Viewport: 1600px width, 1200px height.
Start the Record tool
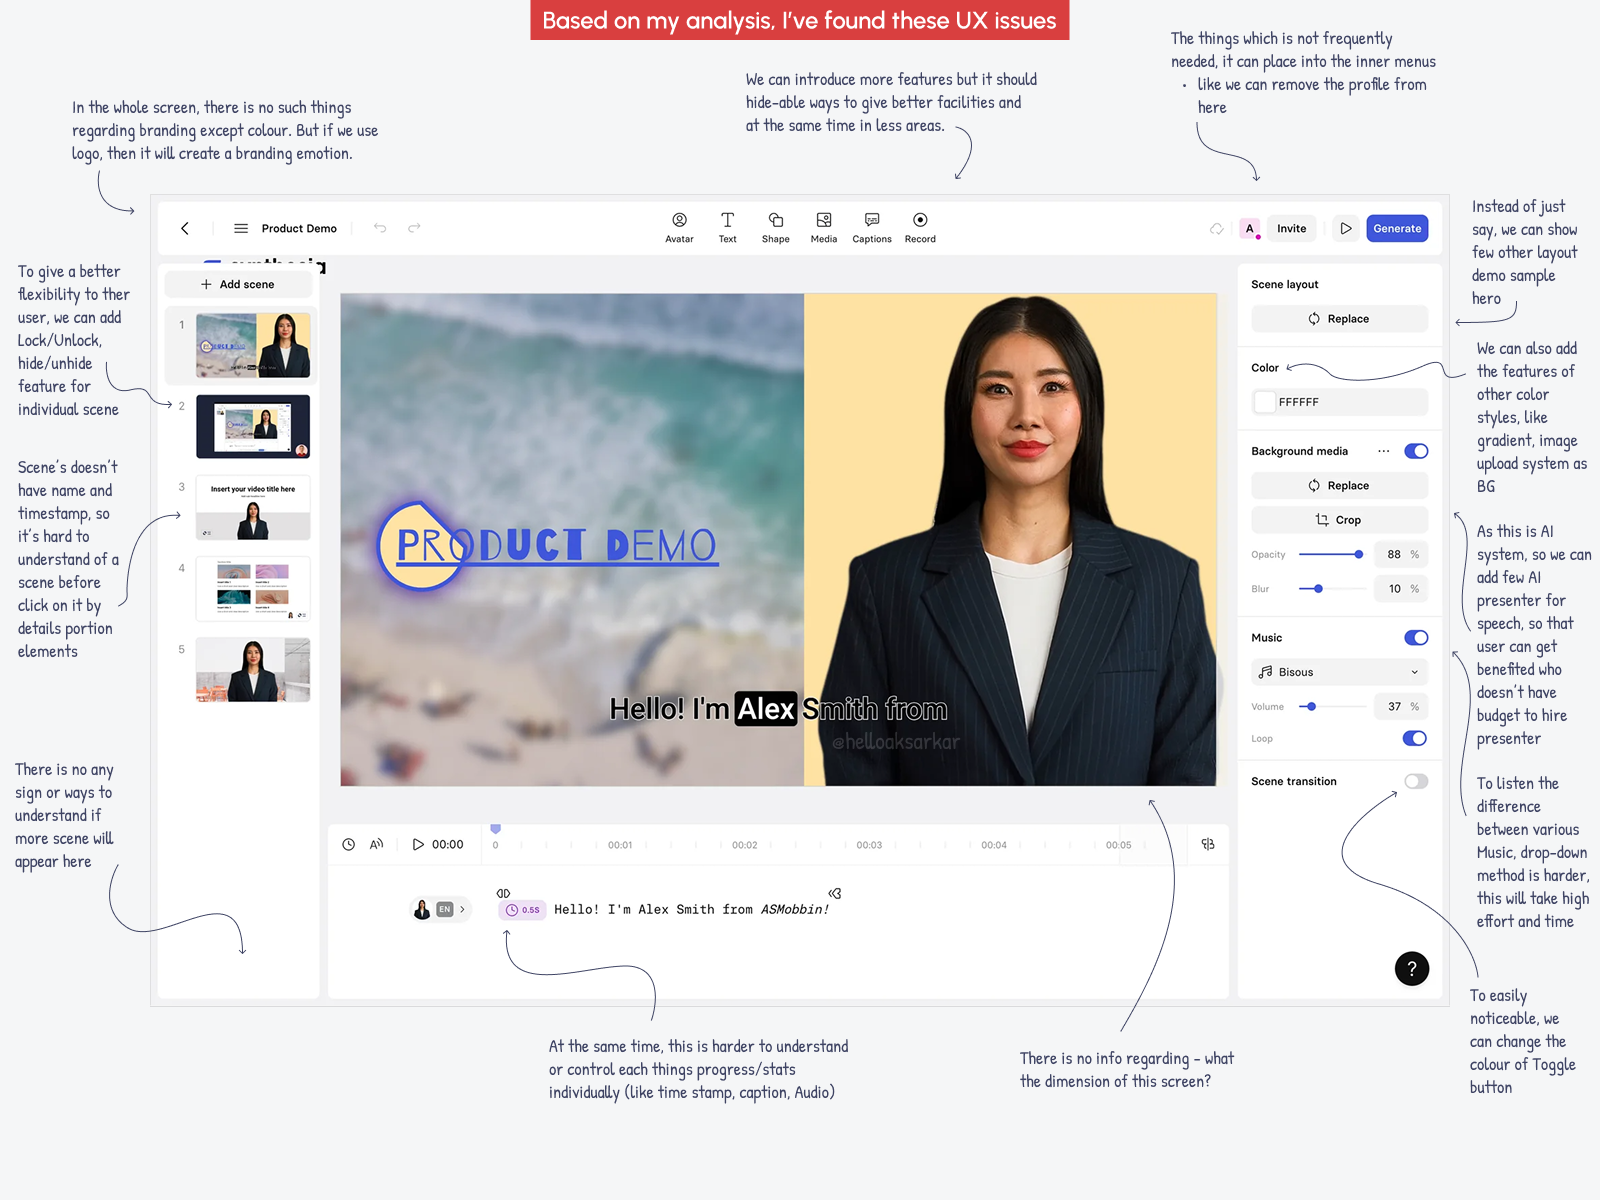(x=920, y=227)
